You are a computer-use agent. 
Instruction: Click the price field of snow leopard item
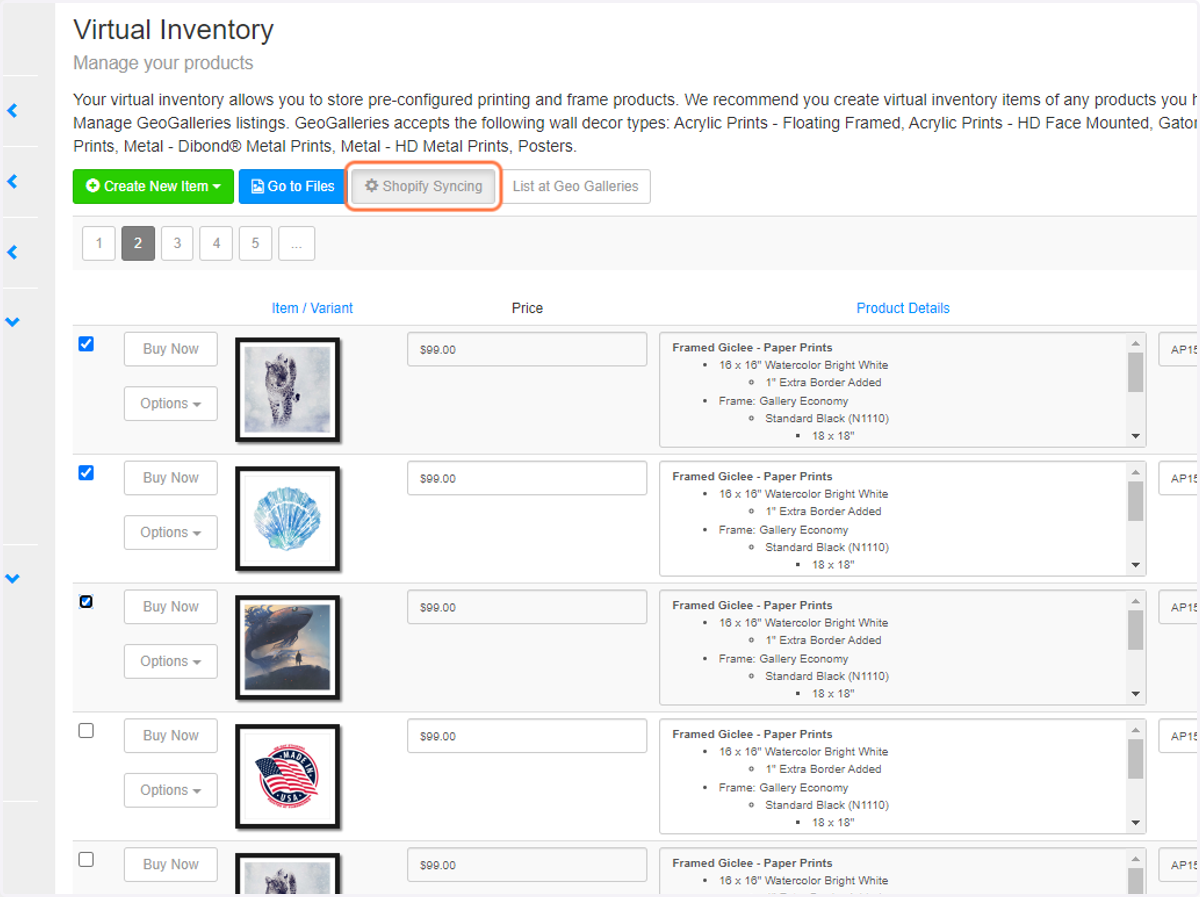click(x=527, y=350)
